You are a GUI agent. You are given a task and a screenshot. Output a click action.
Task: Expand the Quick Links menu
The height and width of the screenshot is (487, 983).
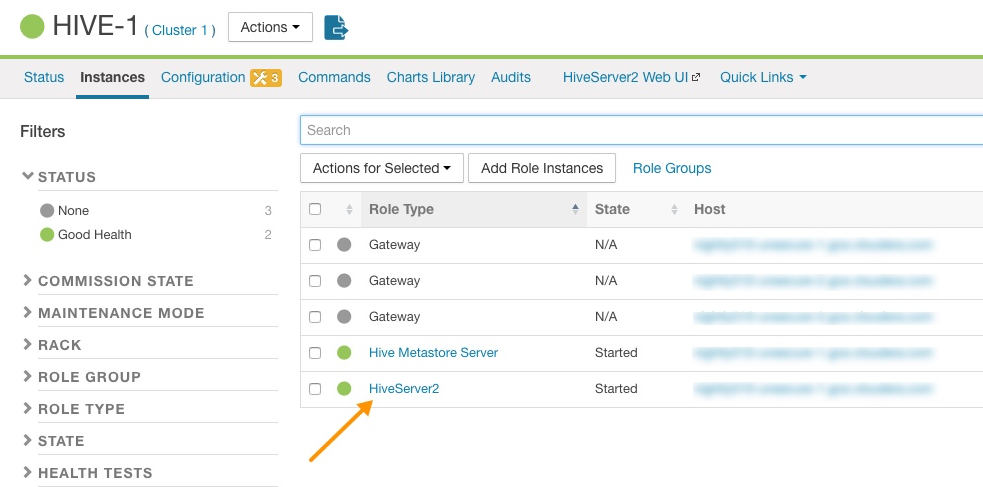coord(762,77)
